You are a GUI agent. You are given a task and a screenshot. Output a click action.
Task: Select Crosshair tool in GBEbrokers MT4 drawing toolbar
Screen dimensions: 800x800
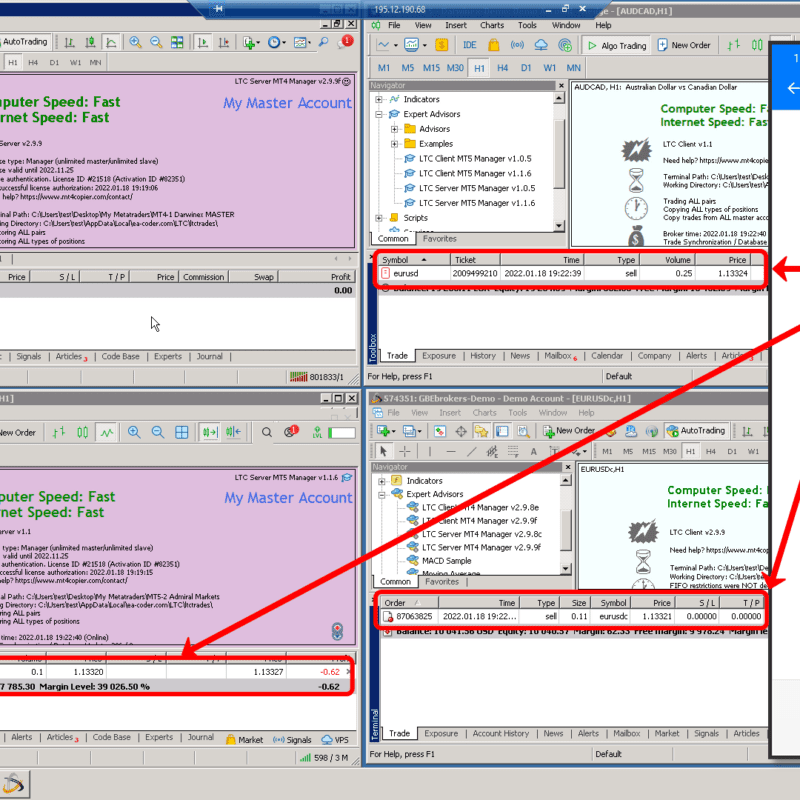(405, 452)
